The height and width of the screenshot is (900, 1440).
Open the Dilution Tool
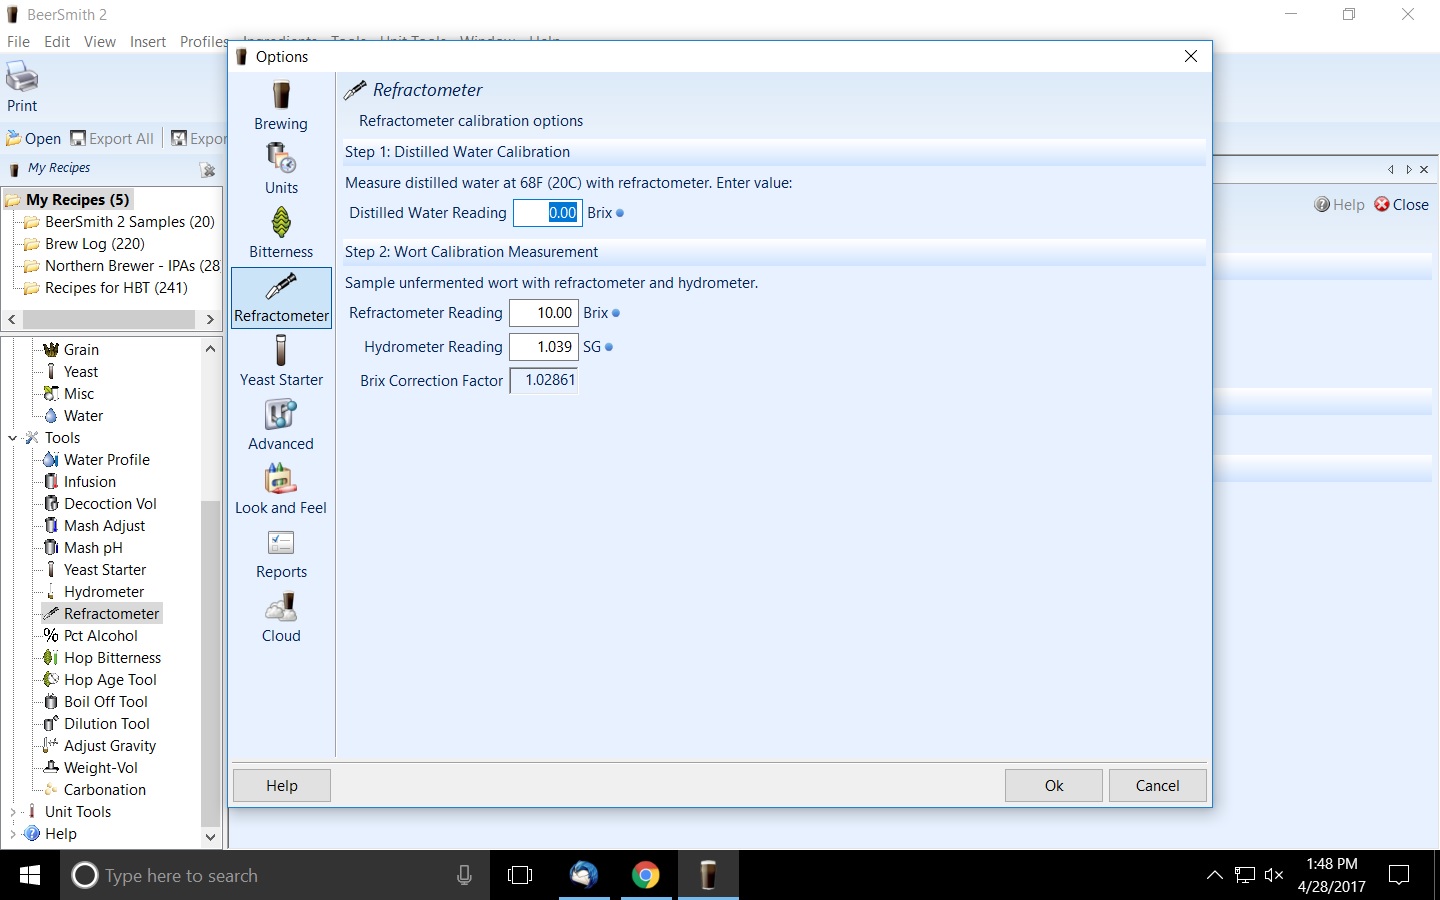pos(96,724)
